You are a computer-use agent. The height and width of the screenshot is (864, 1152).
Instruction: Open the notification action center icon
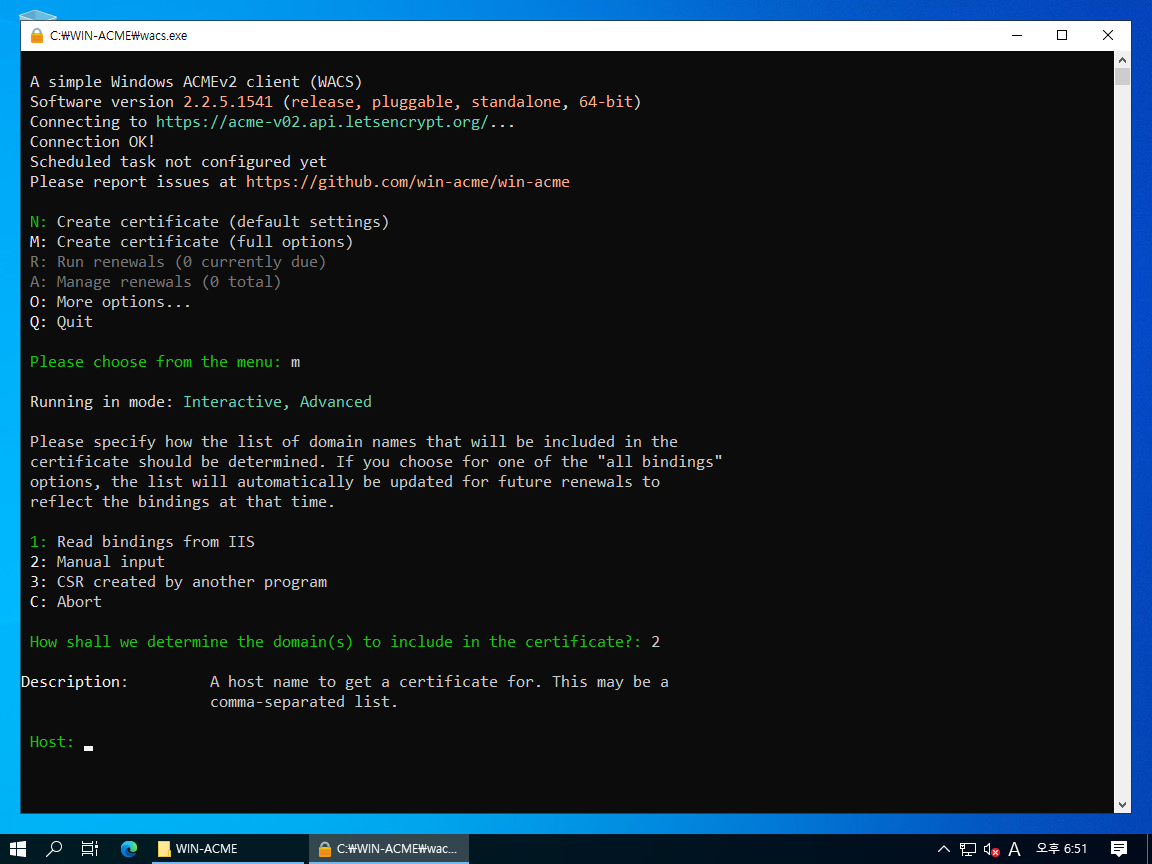[x=1119, y=849]
